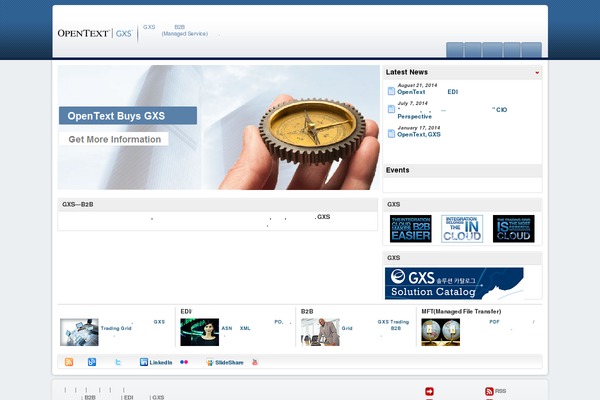The width and height of the screenshot is (600, 400).
Task: Open the first blank navigation tab in header
Action: tap(455, 50)
